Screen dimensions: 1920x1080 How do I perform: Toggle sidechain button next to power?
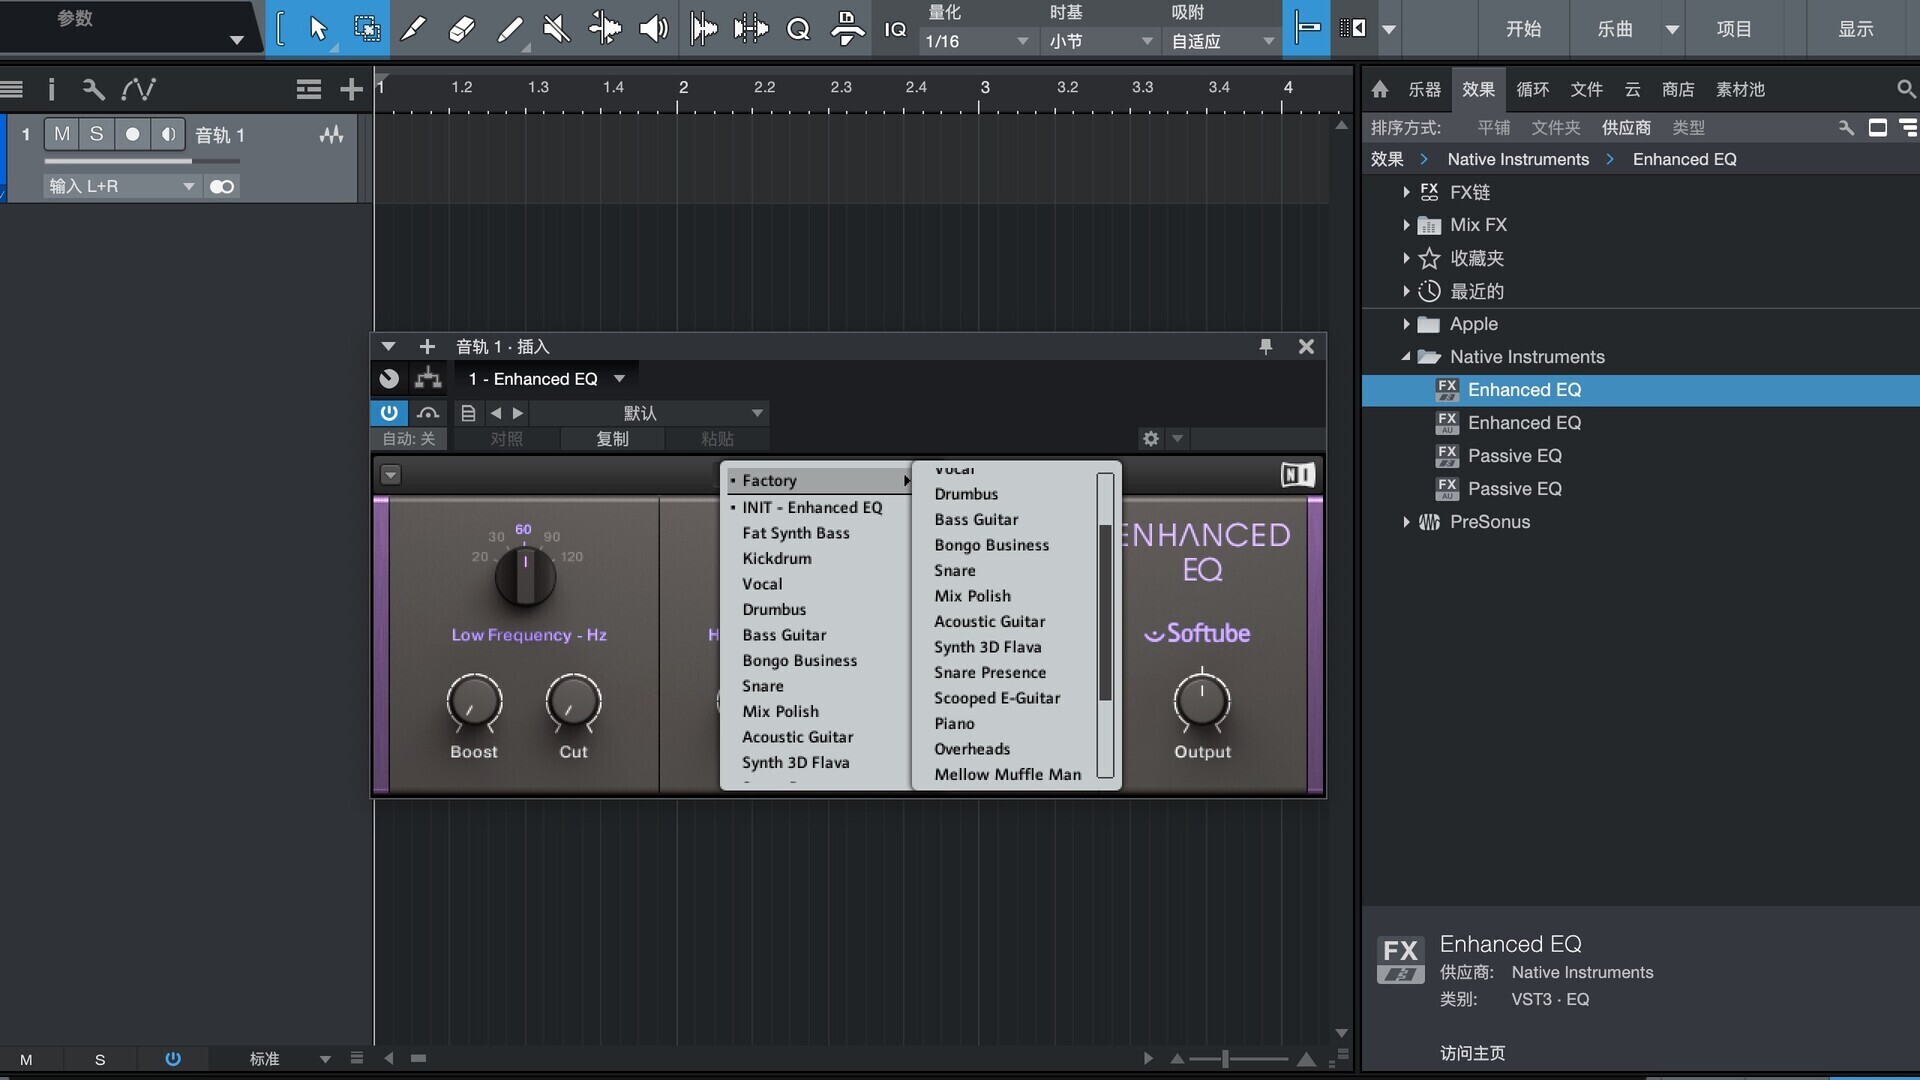coord(428,413)
